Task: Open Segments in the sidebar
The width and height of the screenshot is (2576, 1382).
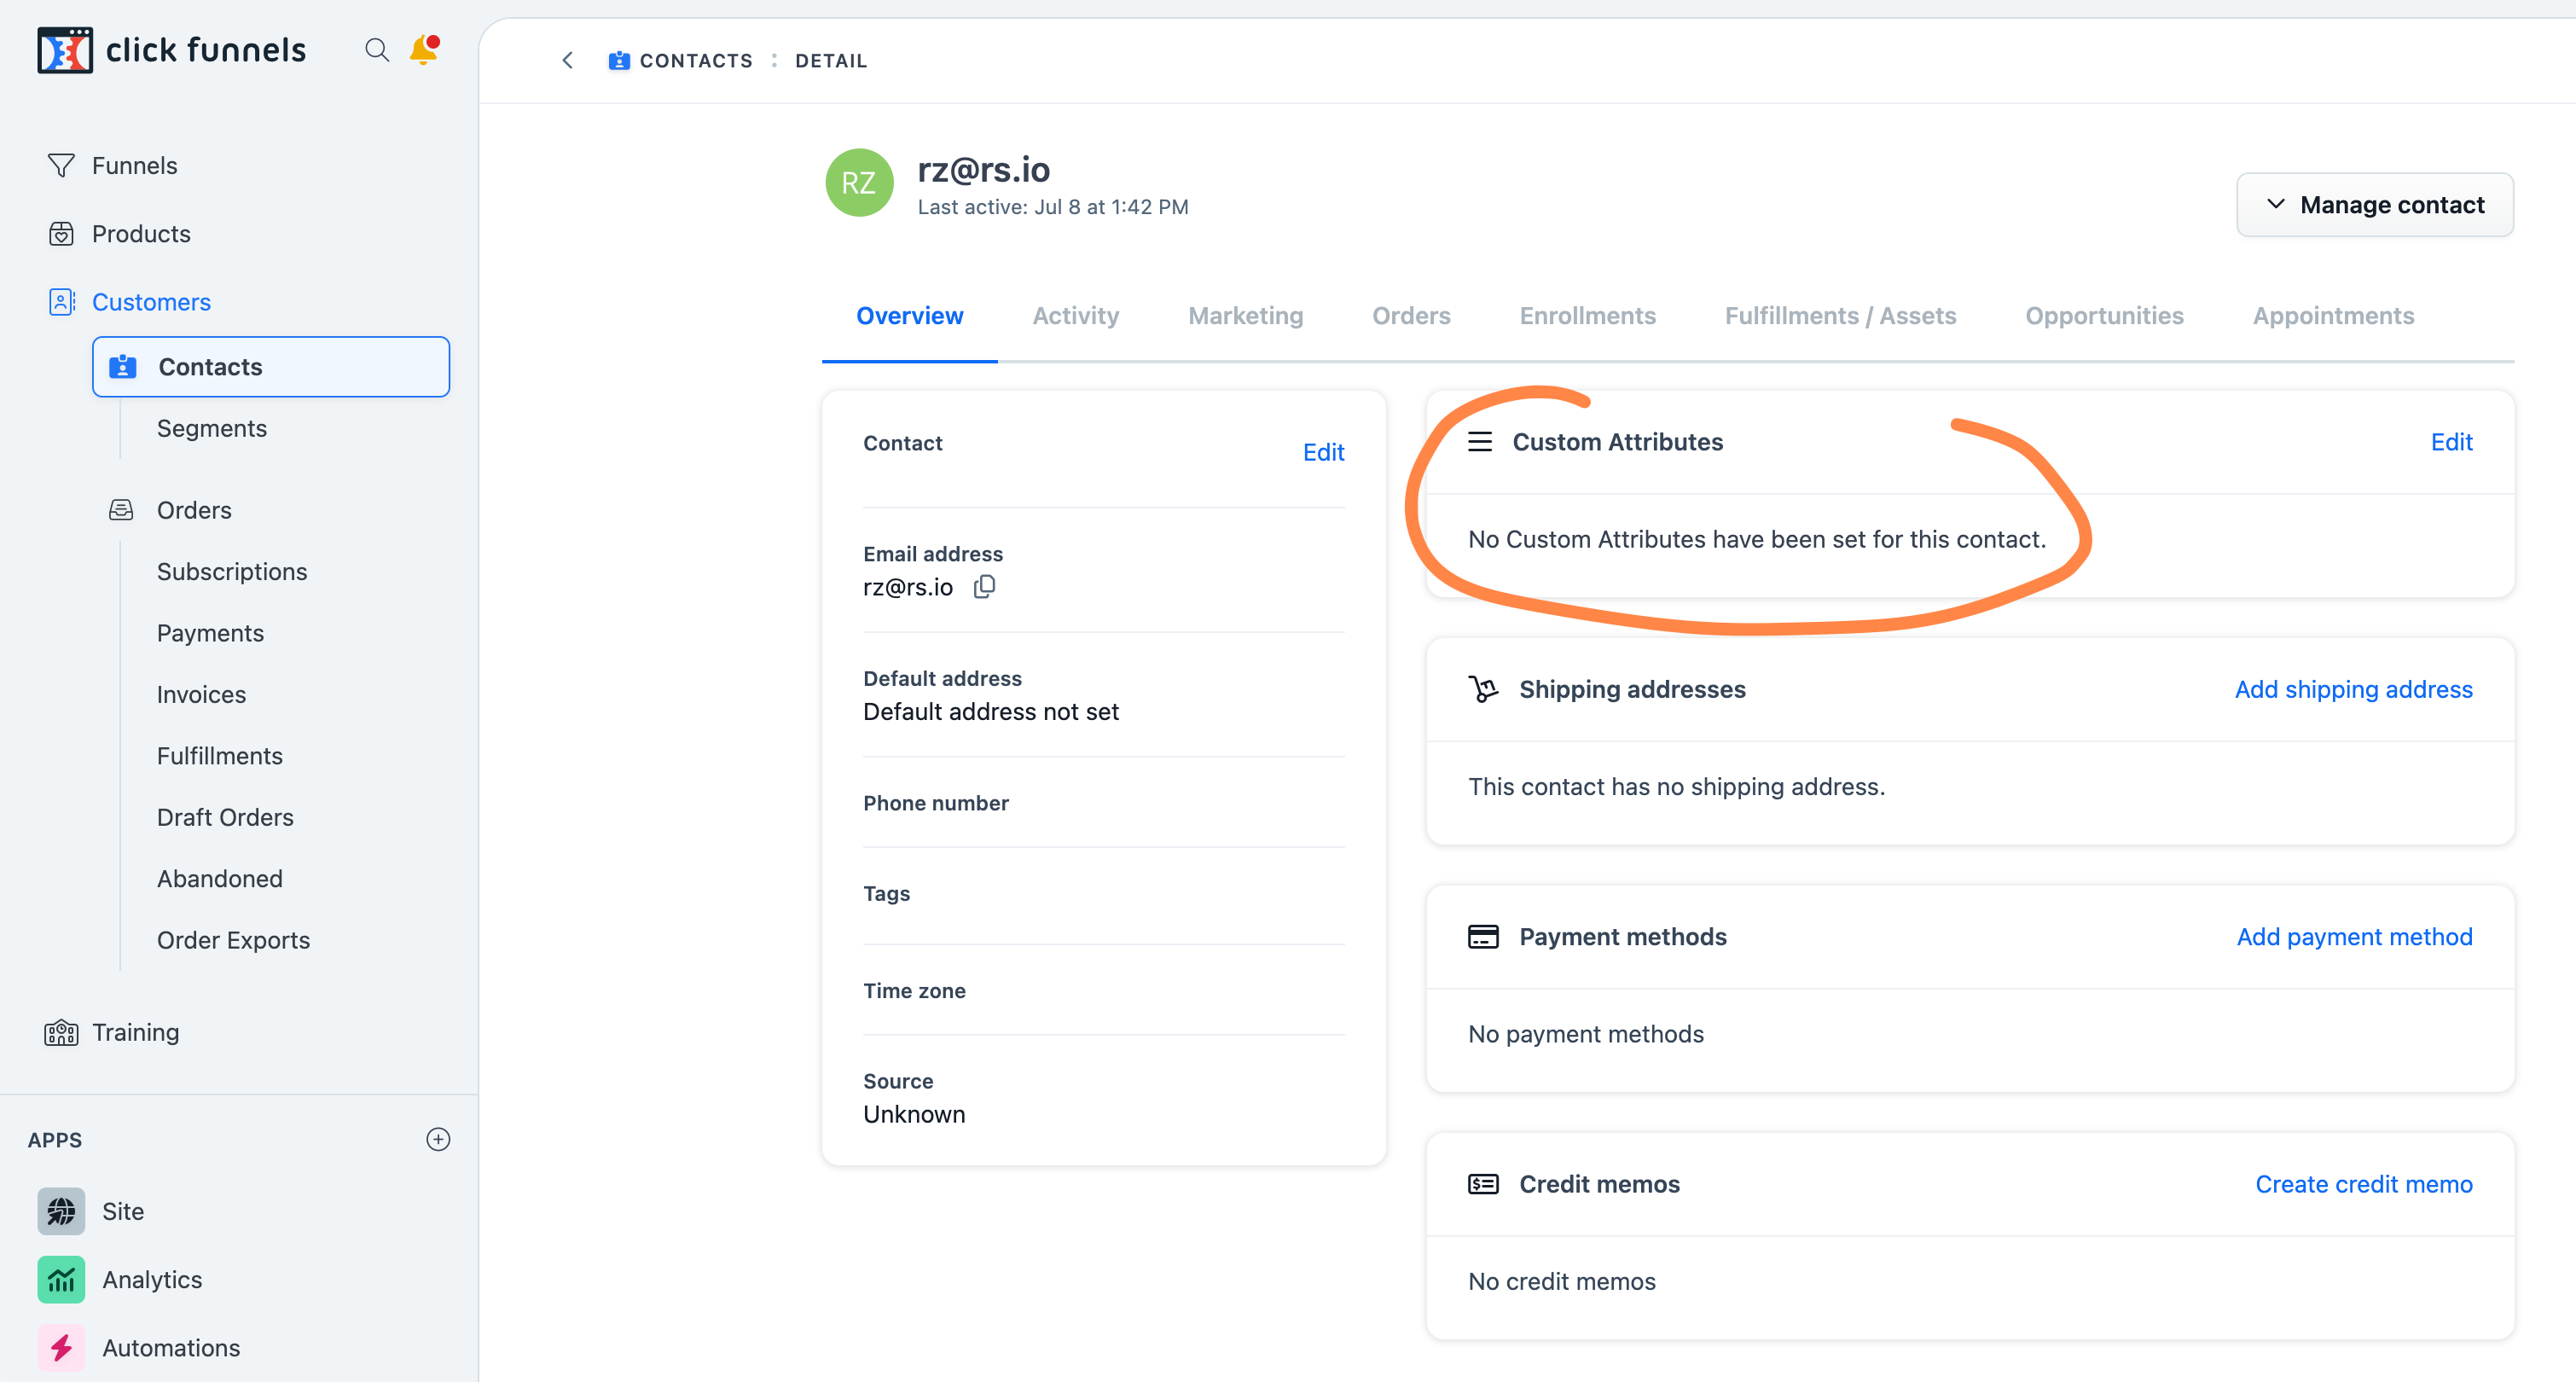Action: coord(211,428)
